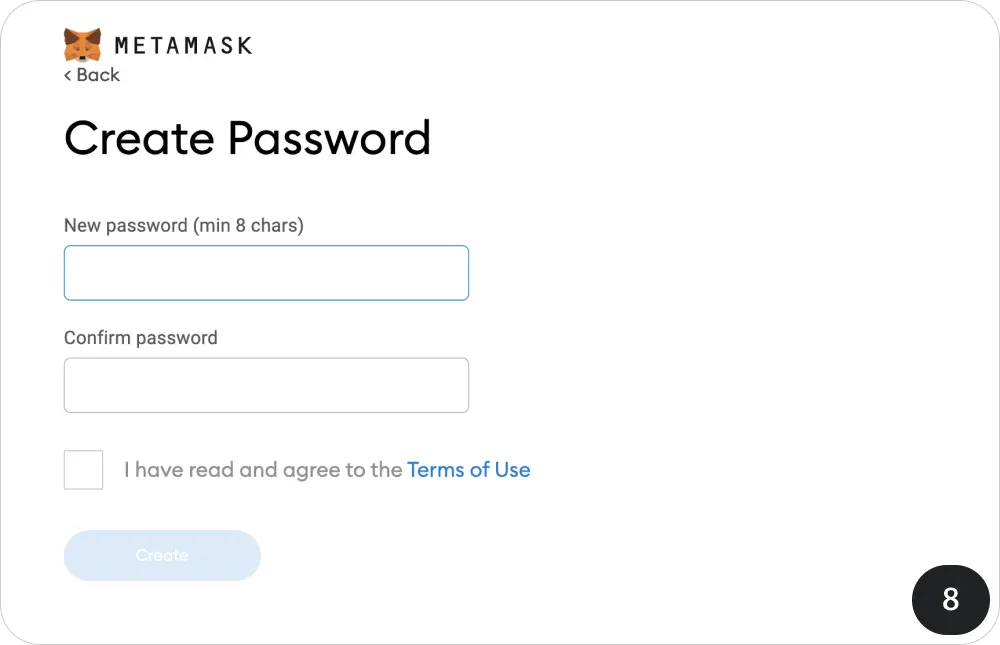Image resolution: width=1000 pixels, height=645 pixels.
Task: Click into the Confirm password field
Action: (266, 385)
